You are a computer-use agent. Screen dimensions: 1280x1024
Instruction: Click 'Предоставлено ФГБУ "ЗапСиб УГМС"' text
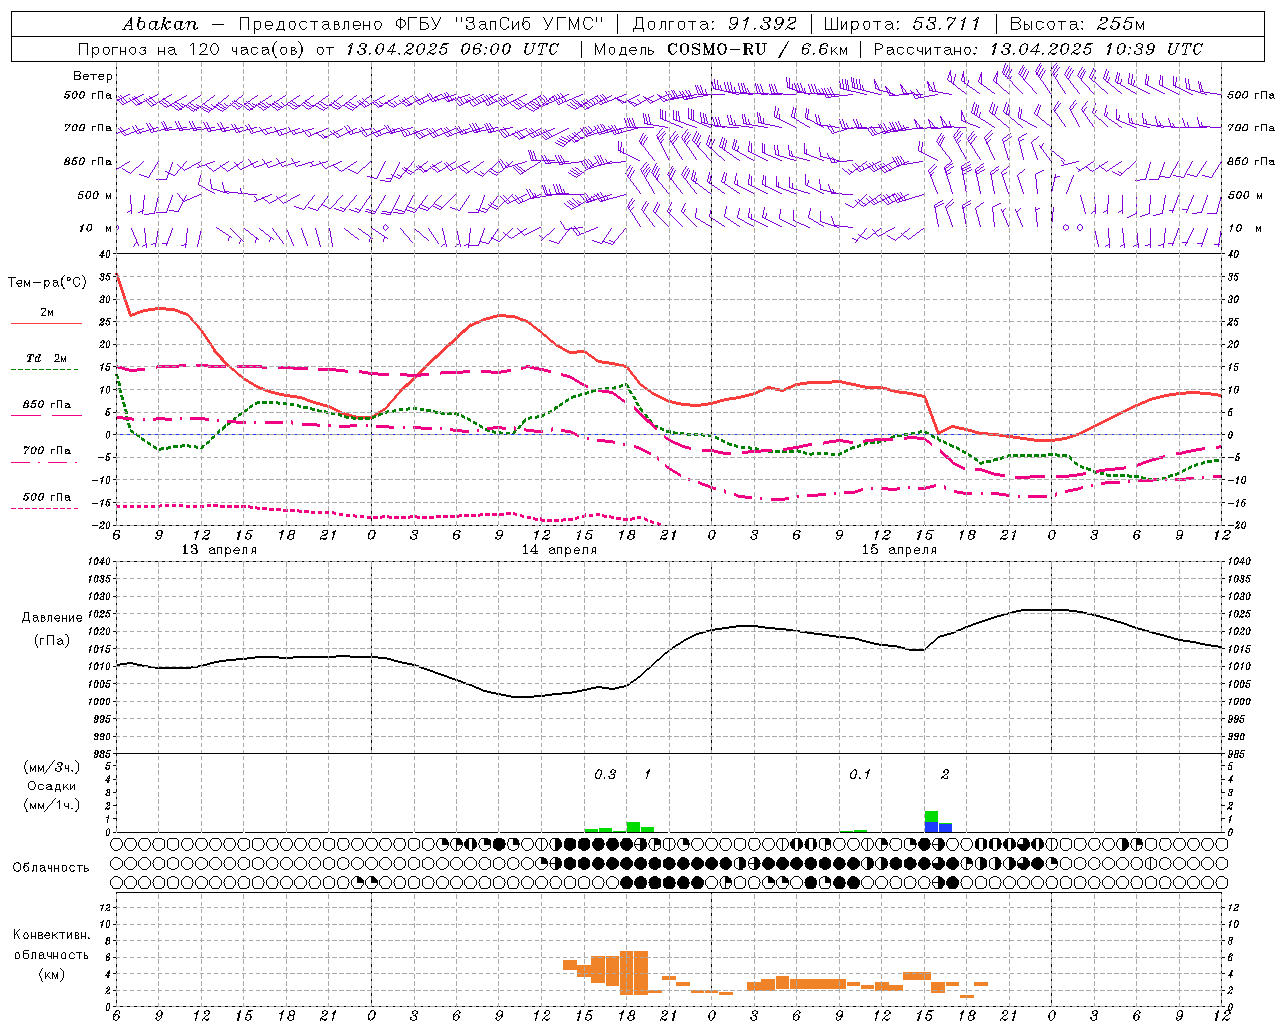(x=421, y=23)
